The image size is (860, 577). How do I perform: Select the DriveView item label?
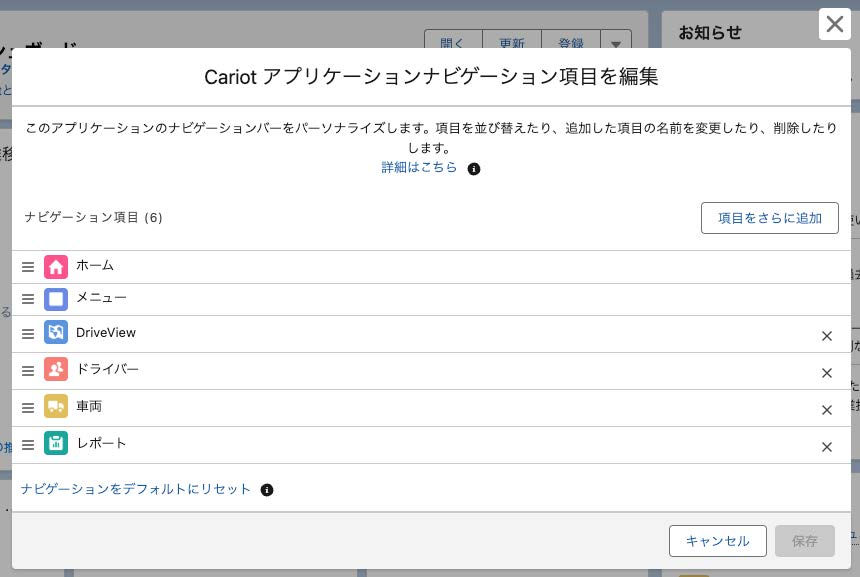tap(106, 332)
